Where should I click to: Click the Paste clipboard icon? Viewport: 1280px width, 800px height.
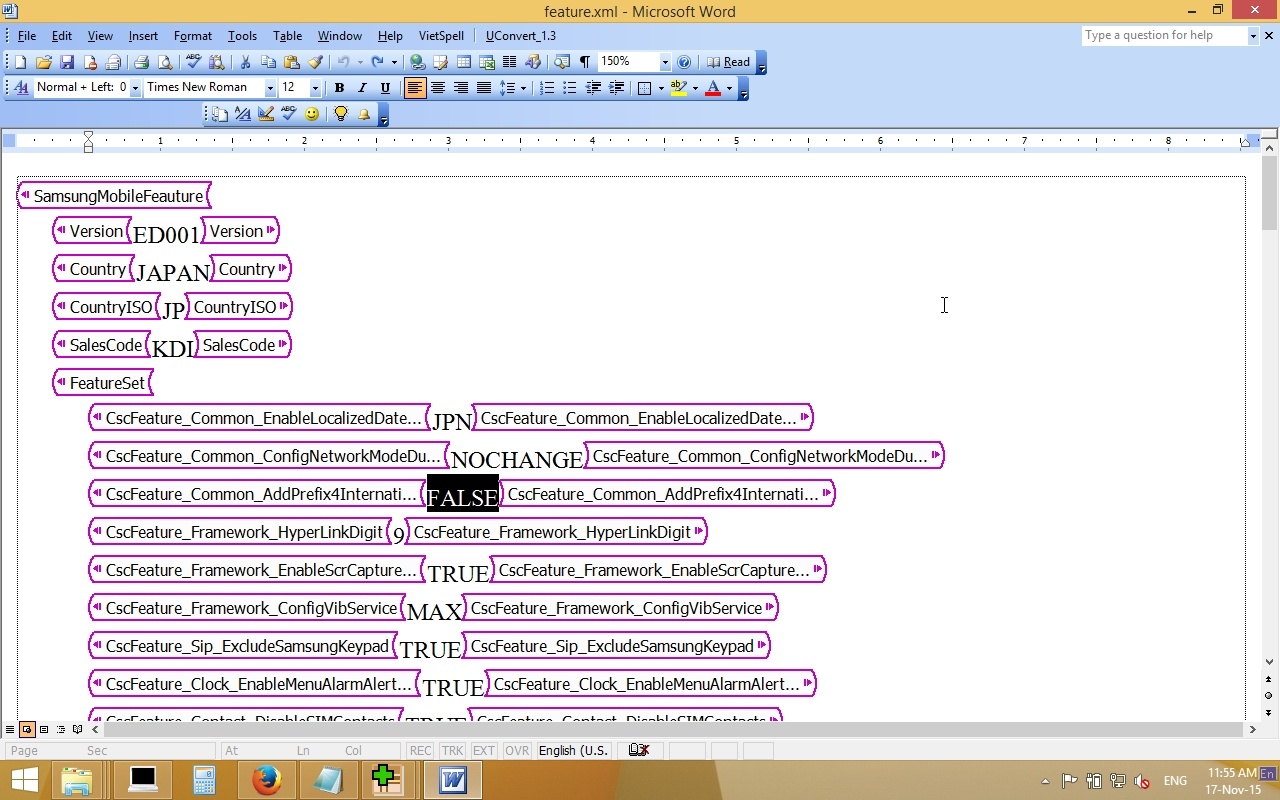(292, 62)
